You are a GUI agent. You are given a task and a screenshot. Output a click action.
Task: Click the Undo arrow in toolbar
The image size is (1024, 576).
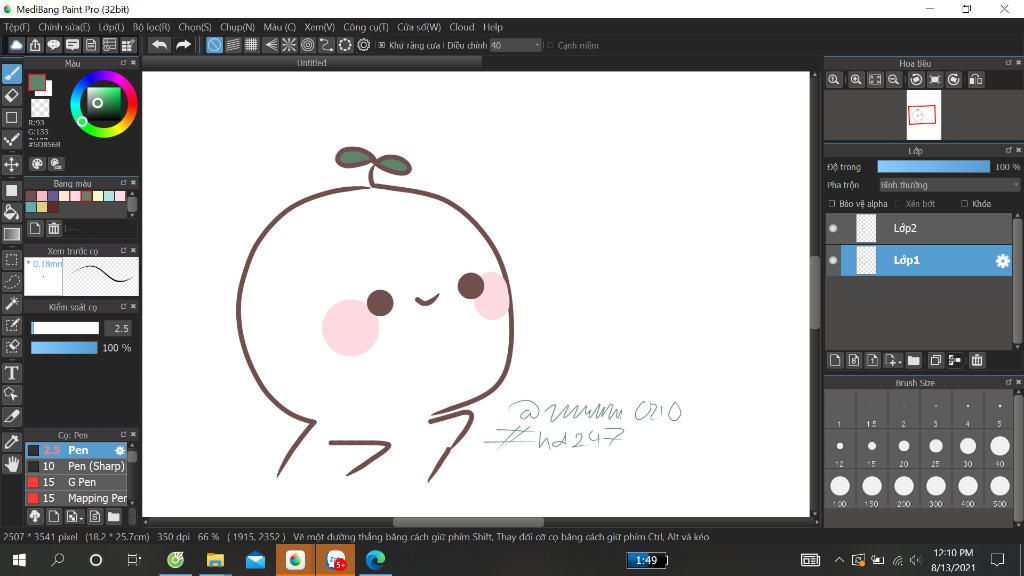tap(159, 44)
